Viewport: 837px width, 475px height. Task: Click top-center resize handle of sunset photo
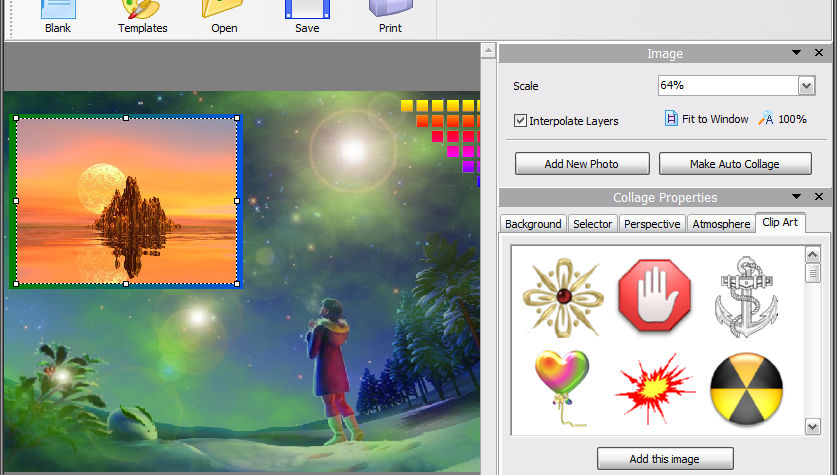126,118
